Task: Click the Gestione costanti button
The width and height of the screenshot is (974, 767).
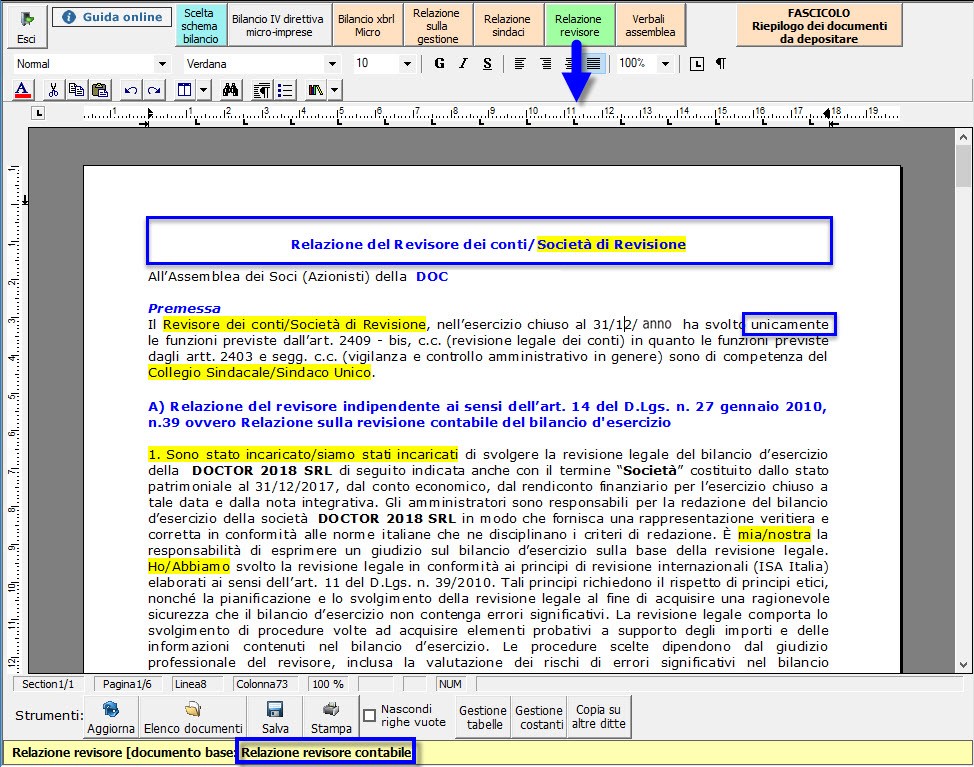Action: 539,717
